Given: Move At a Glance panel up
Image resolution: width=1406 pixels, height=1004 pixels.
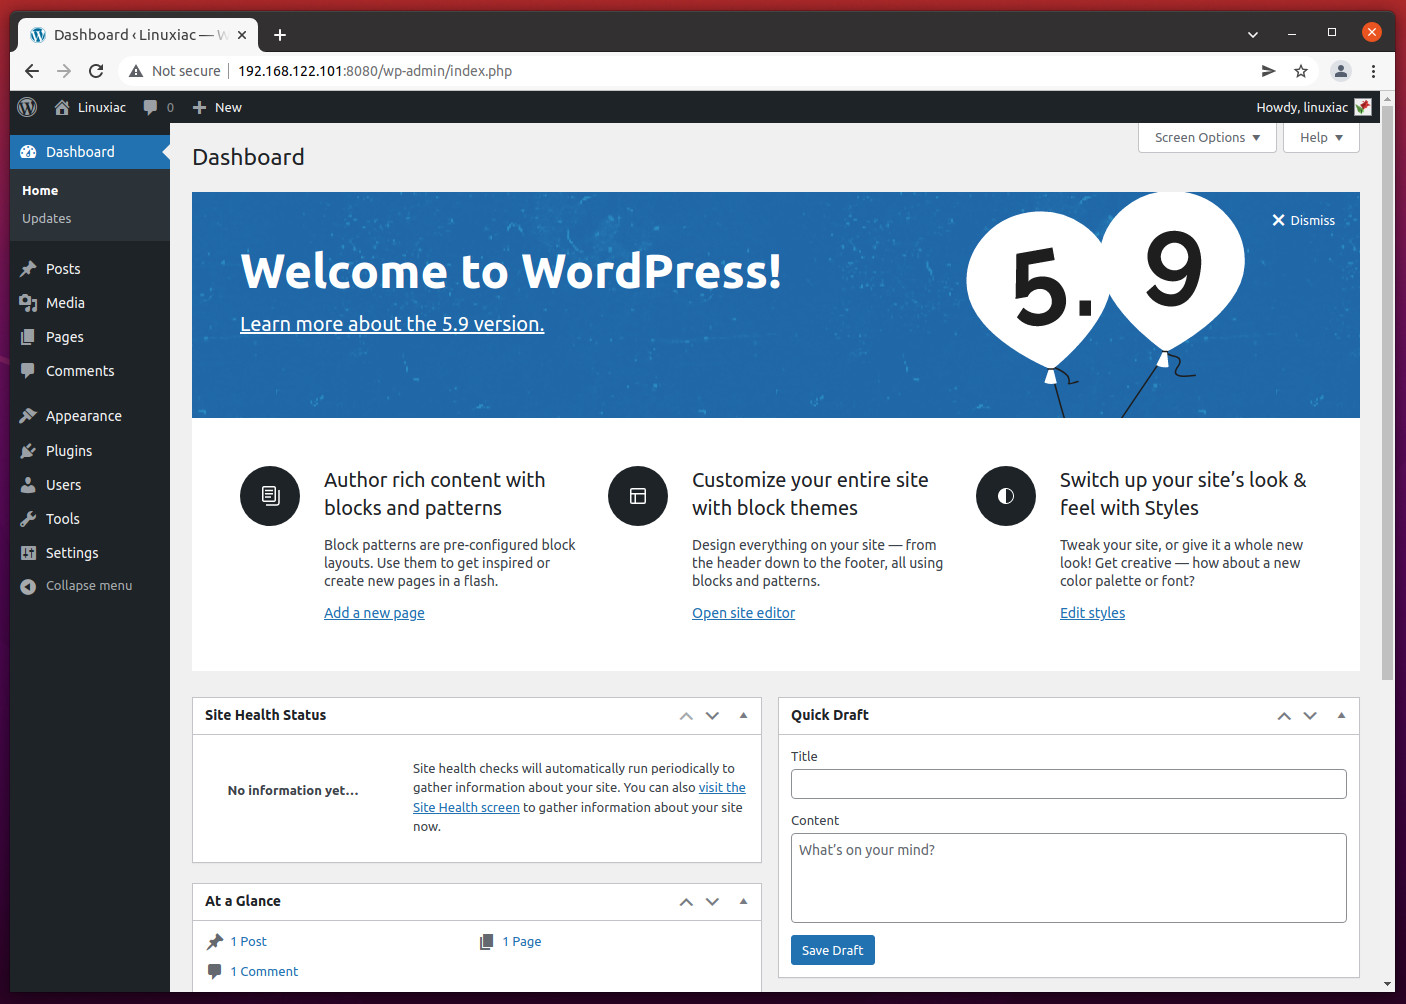Looking at the screenshot, I should click(686, 902).
